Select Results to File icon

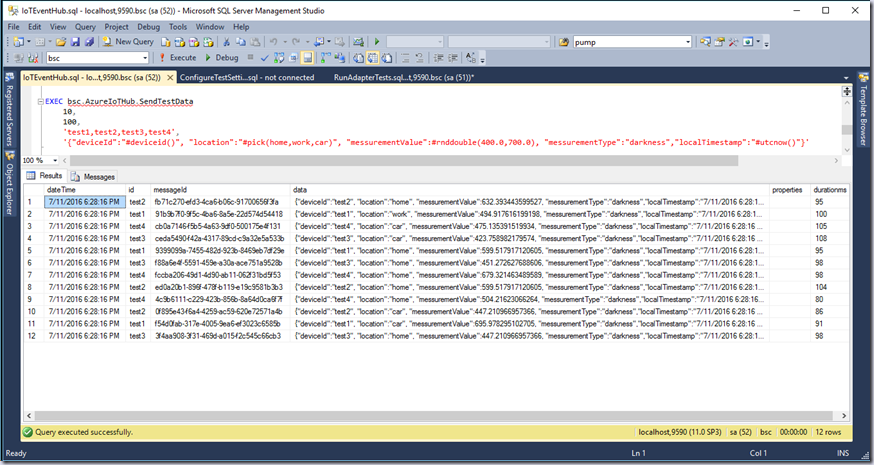coord(387,57)
